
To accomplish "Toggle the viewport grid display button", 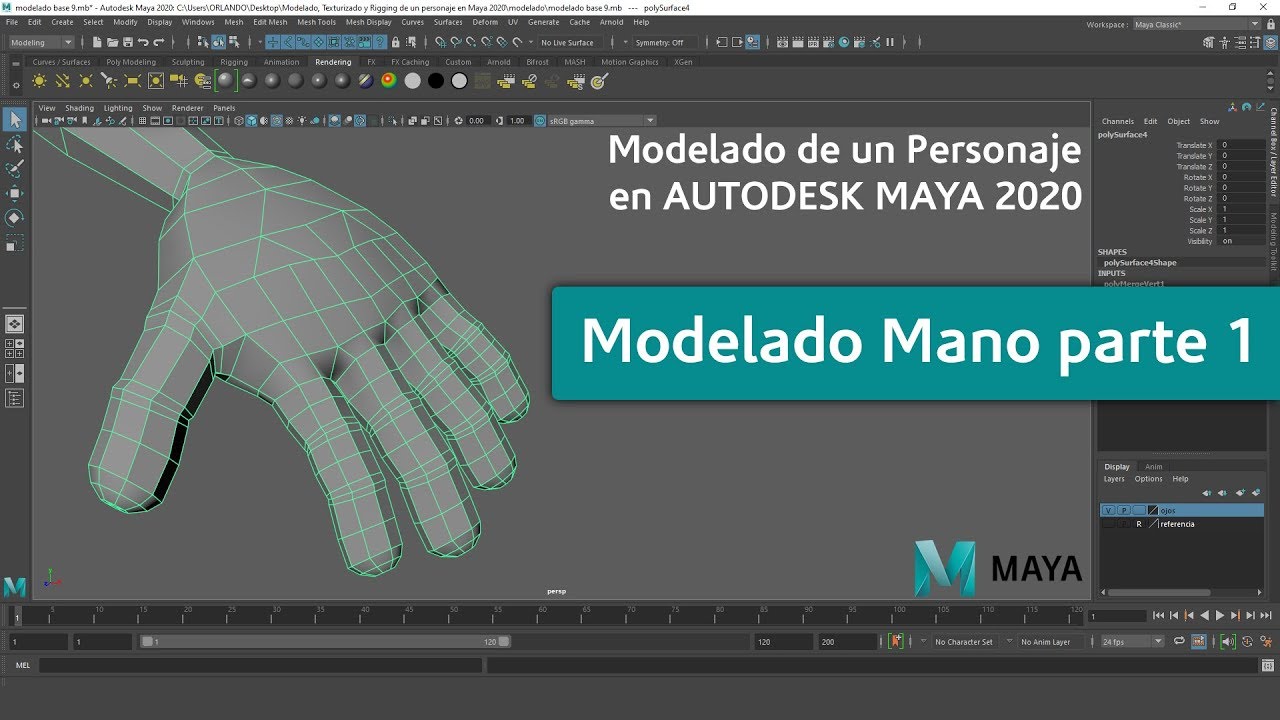I will point(142,120).
